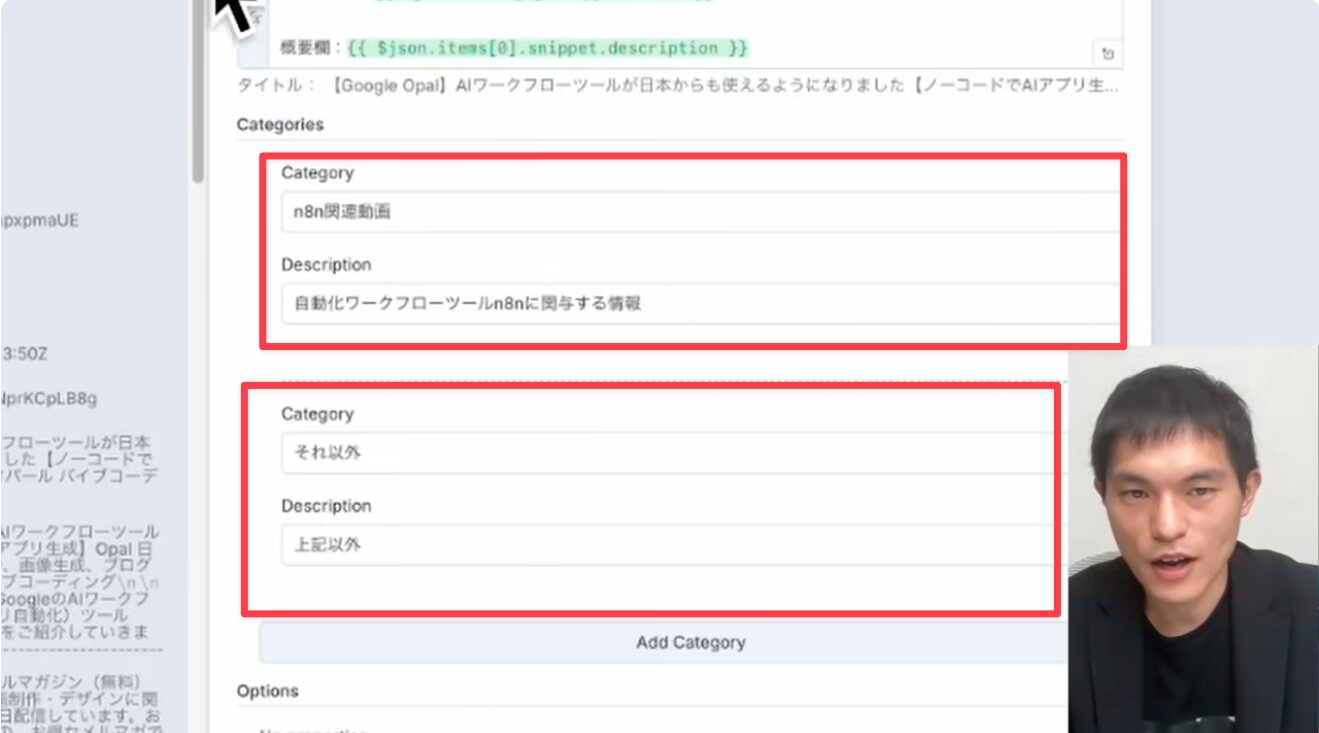
Task: Click the presenter webcam video thumbnail
Action: (1193, 540)
